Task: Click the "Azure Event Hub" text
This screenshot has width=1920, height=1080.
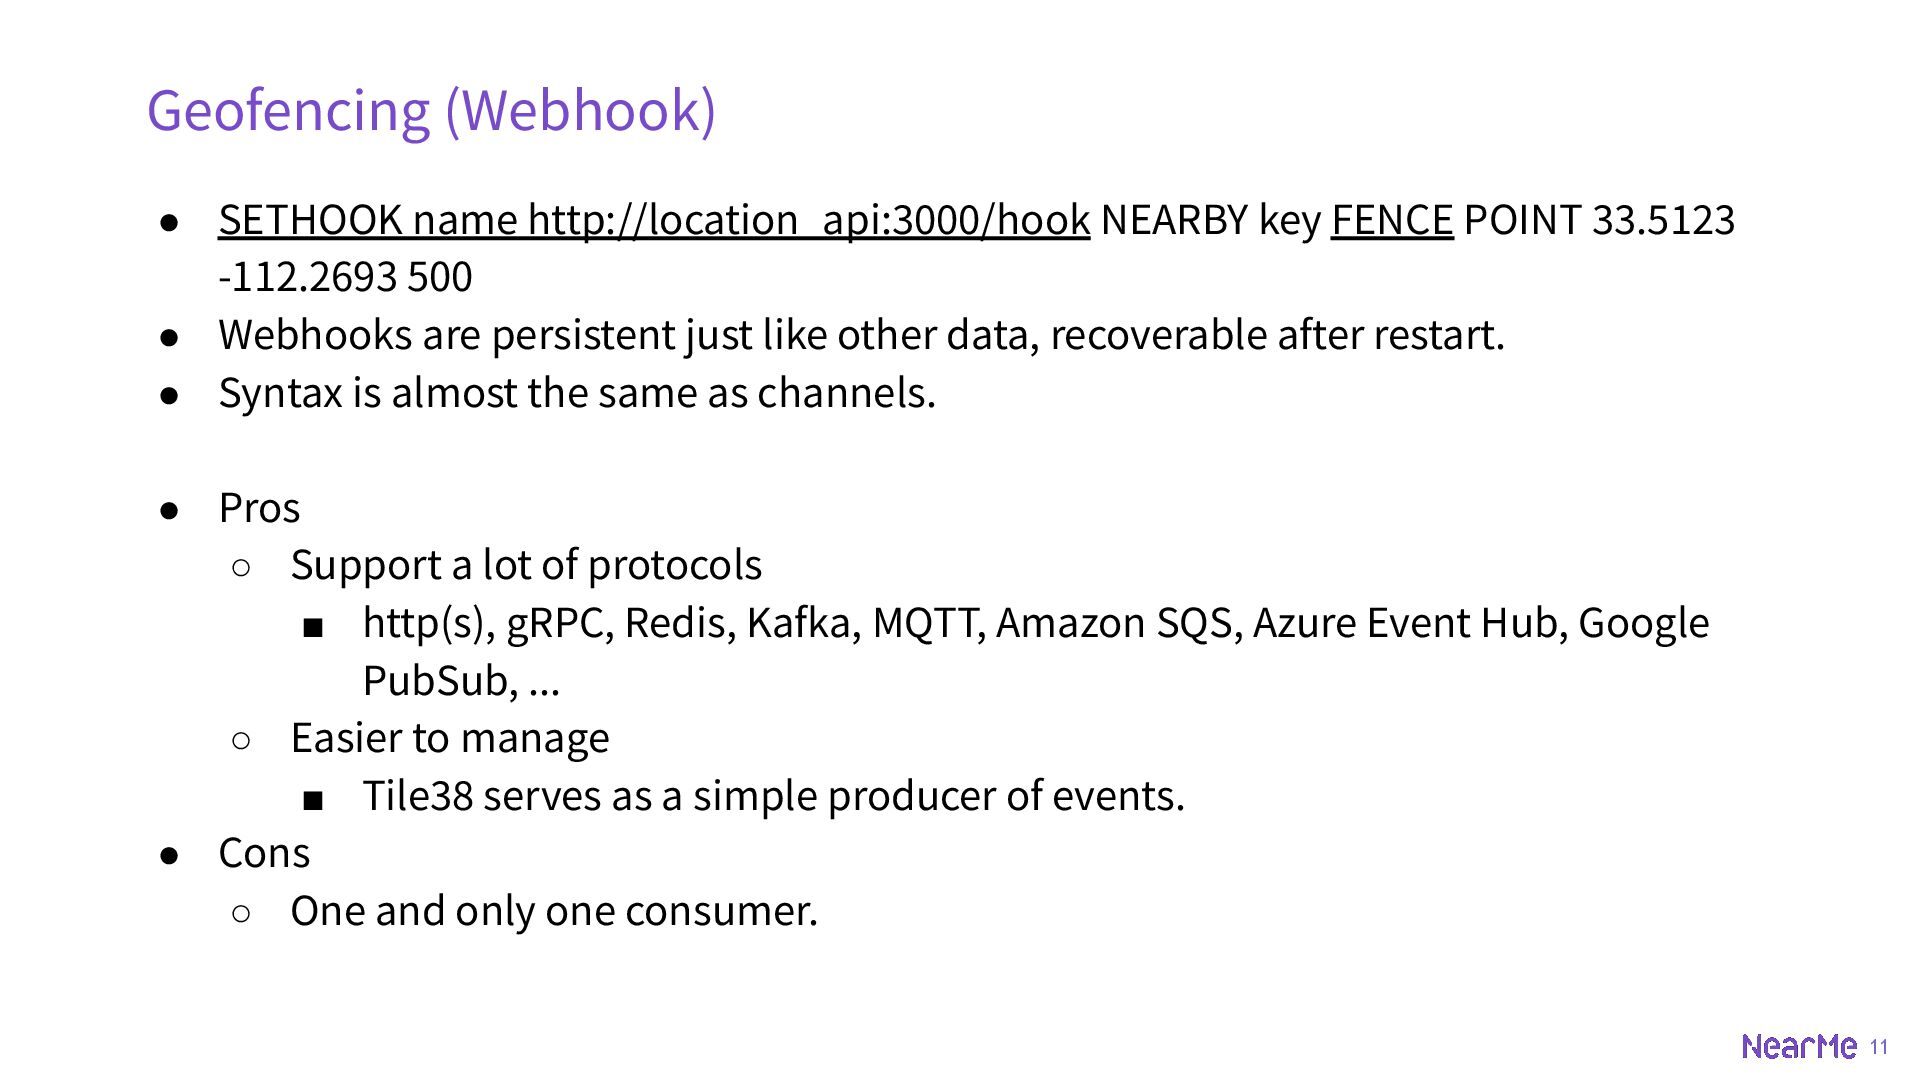Action: coord(1409,623)
